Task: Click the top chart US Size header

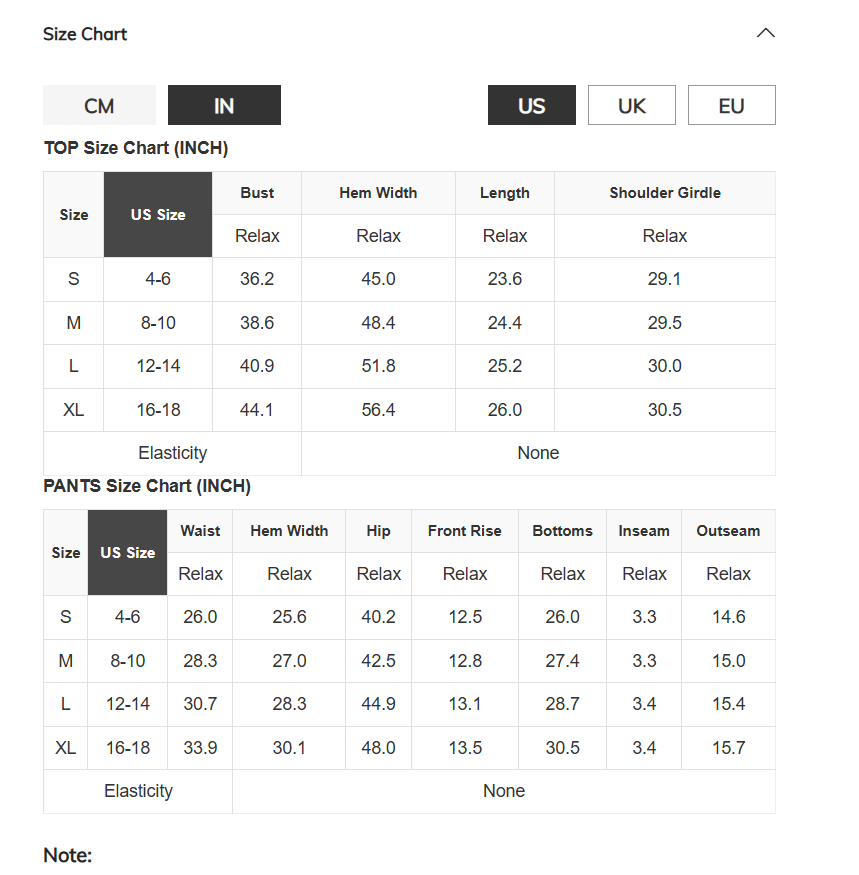Action: (x=158, y=214)
